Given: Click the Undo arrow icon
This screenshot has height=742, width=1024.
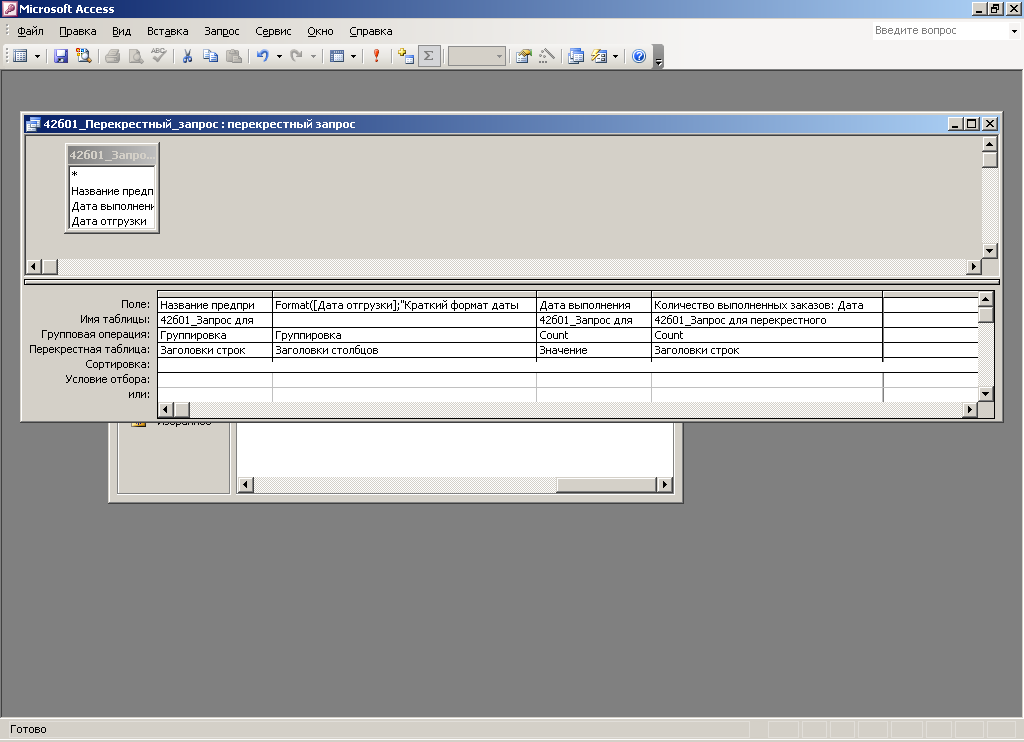Looking at the screenshot, I should click(x=263, y=56).
